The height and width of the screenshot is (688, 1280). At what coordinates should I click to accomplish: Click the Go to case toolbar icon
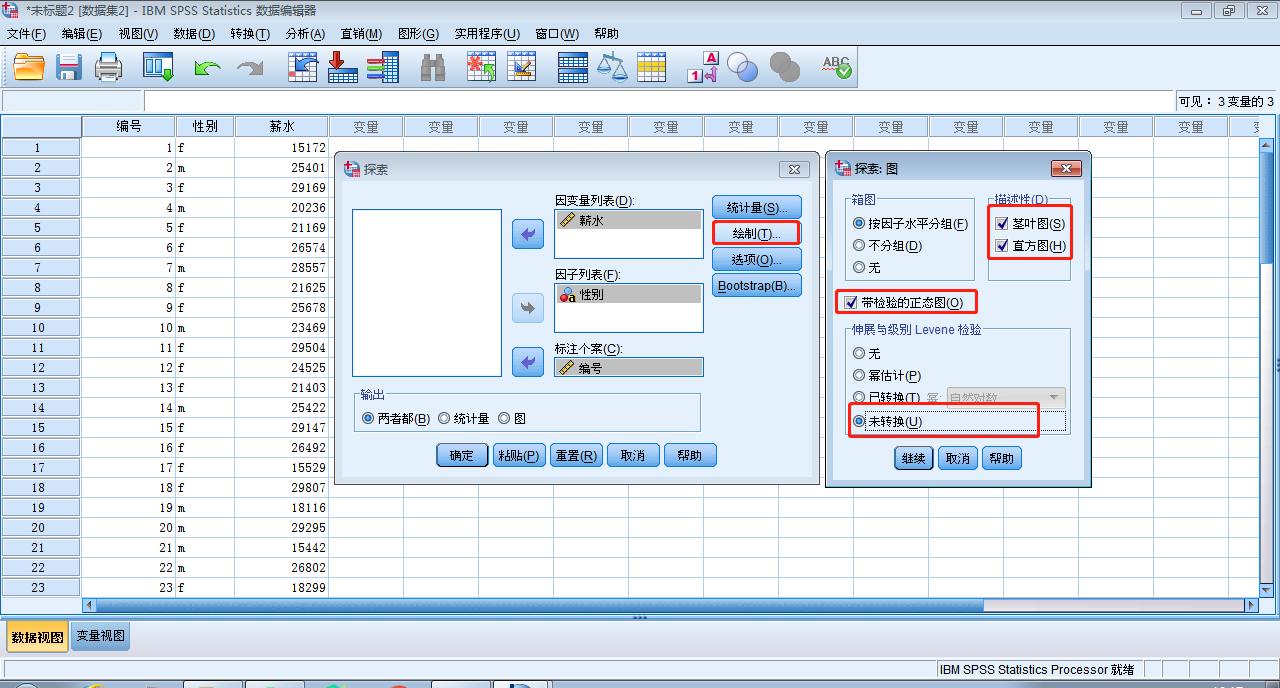302,67
